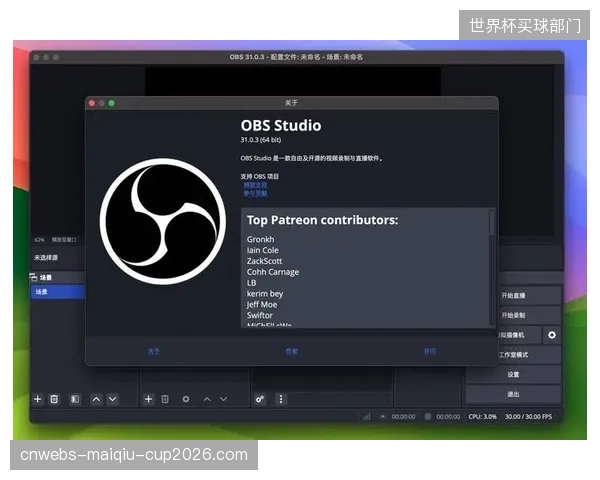Click contributor name Gronkh

pos(261,239)
